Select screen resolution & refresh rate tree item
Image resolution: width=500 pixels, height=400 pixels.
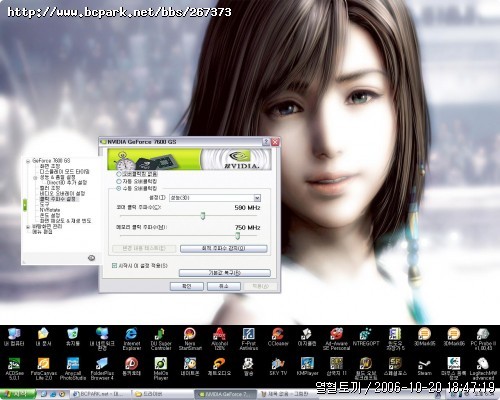pos(65,221)
